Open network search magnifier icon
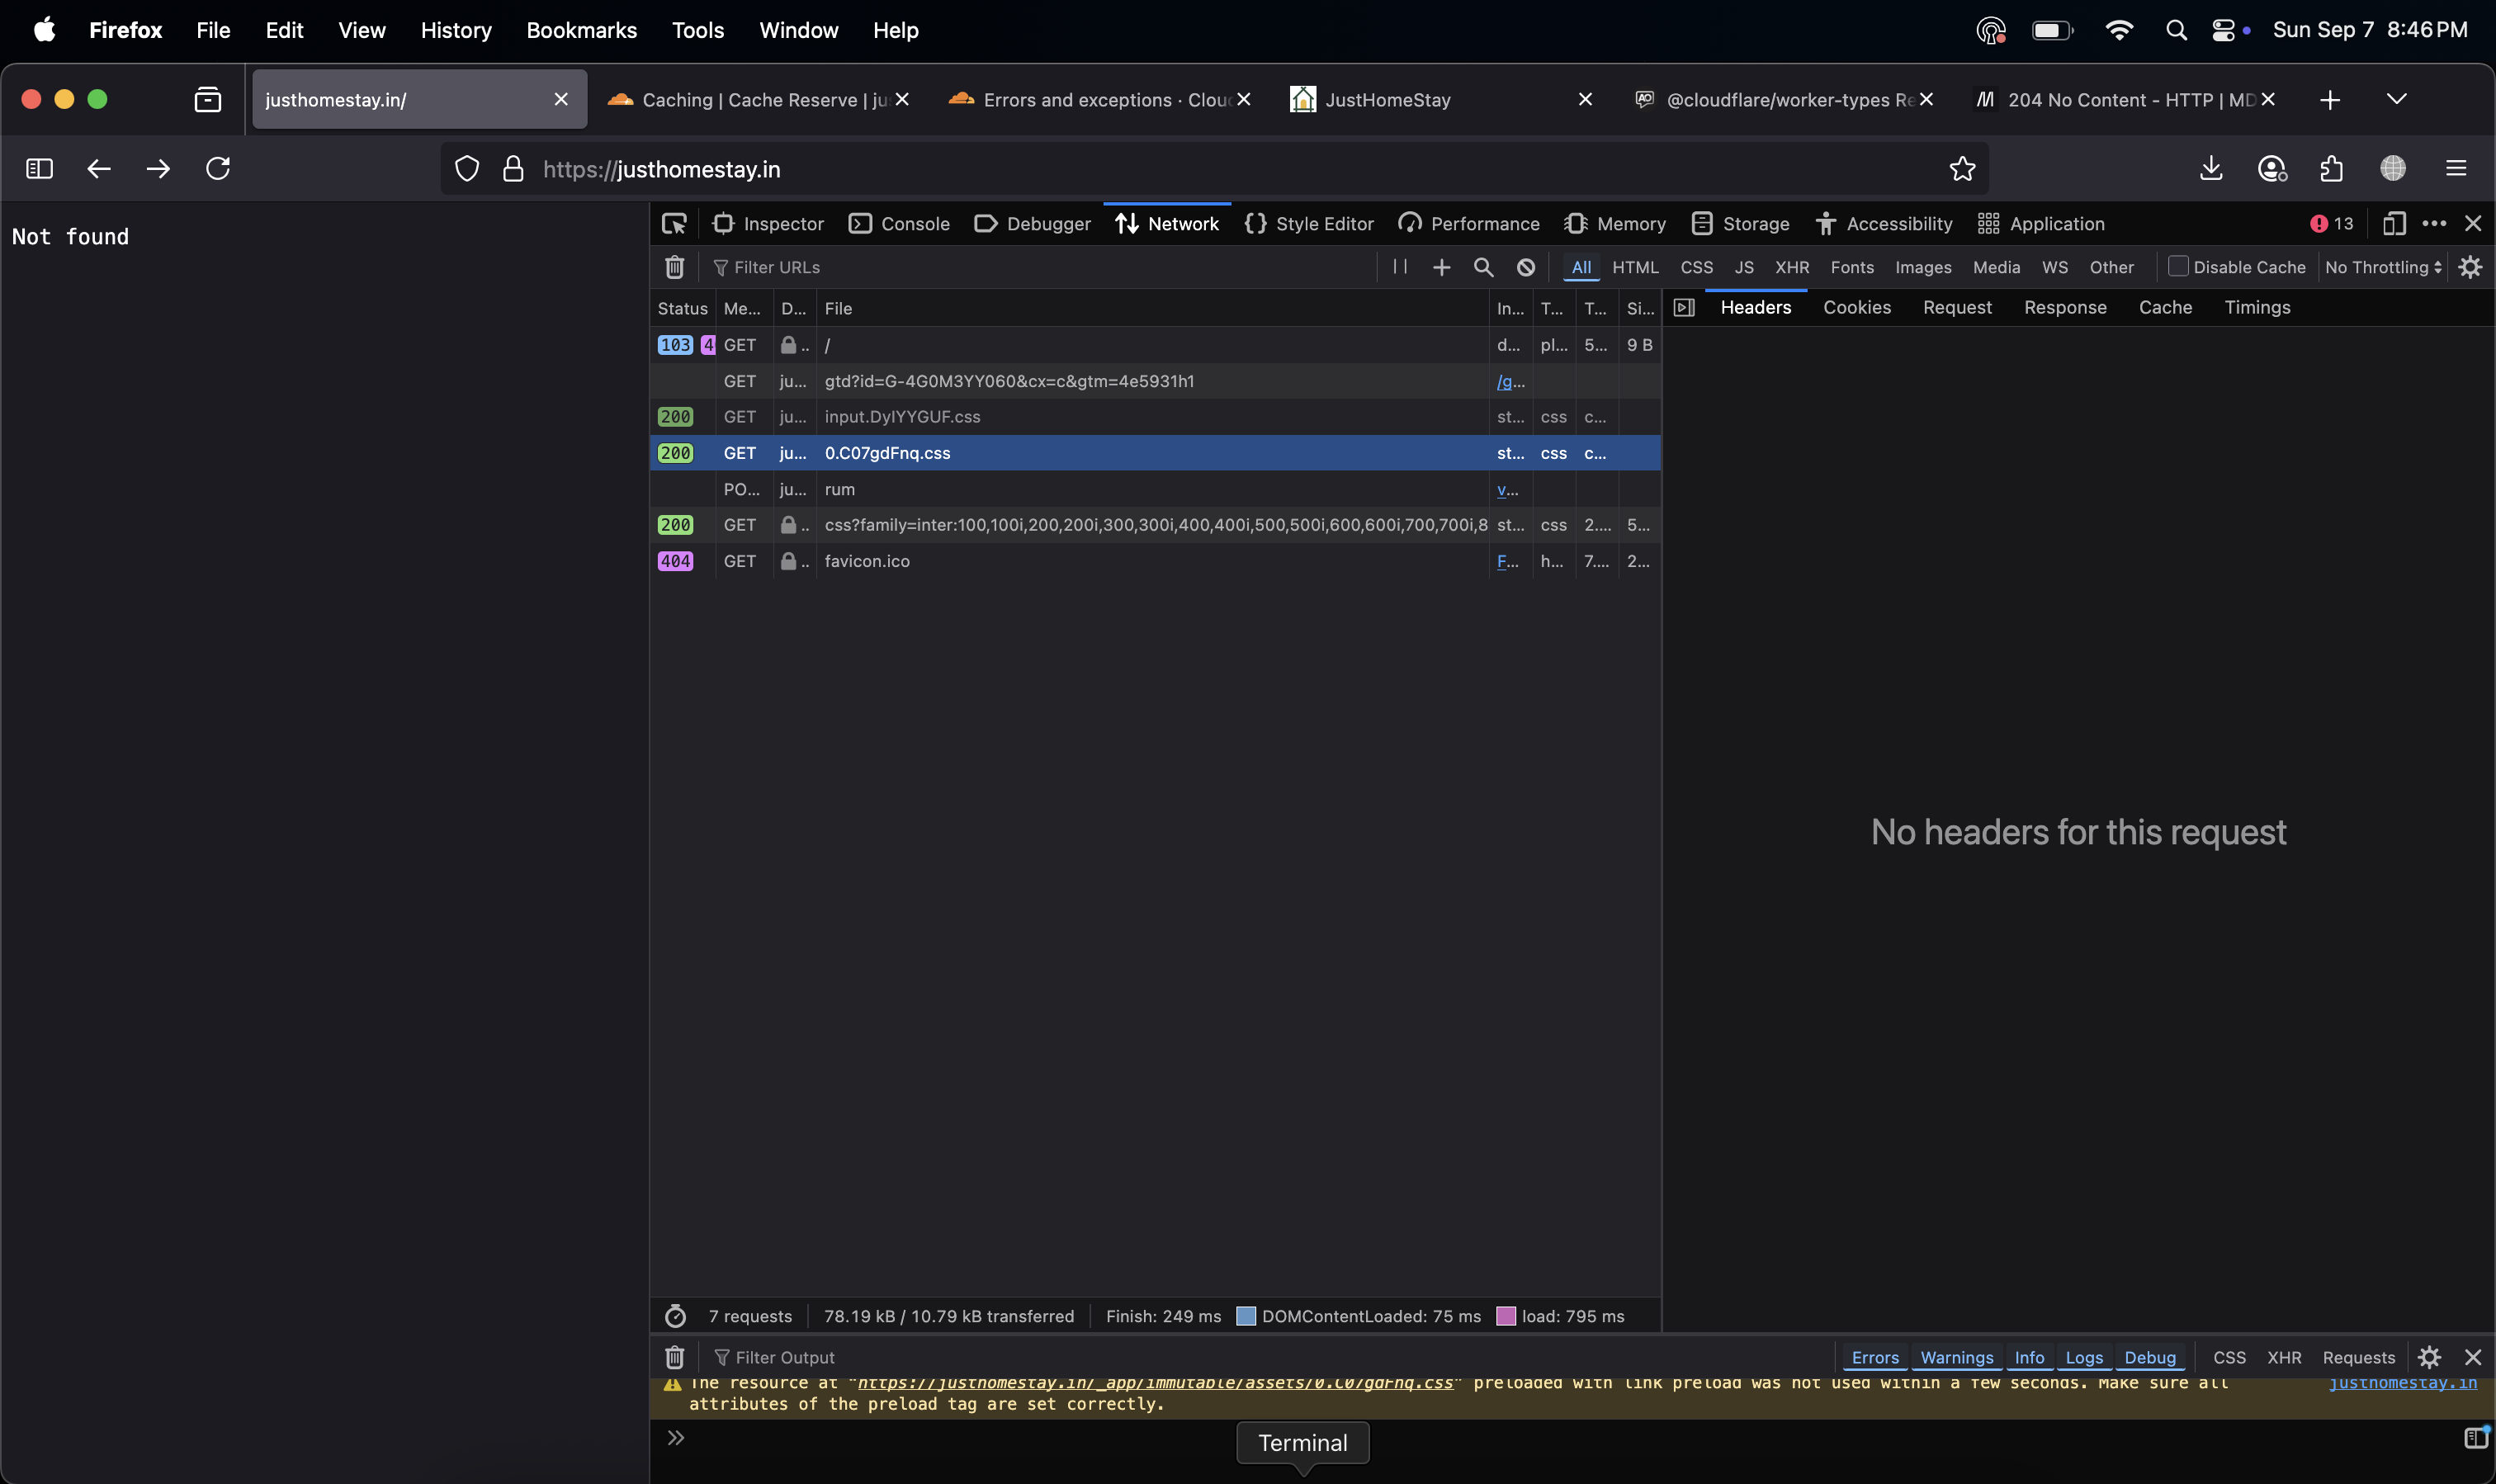This screenshot has height=1484, width=2496. point(1483,267)
